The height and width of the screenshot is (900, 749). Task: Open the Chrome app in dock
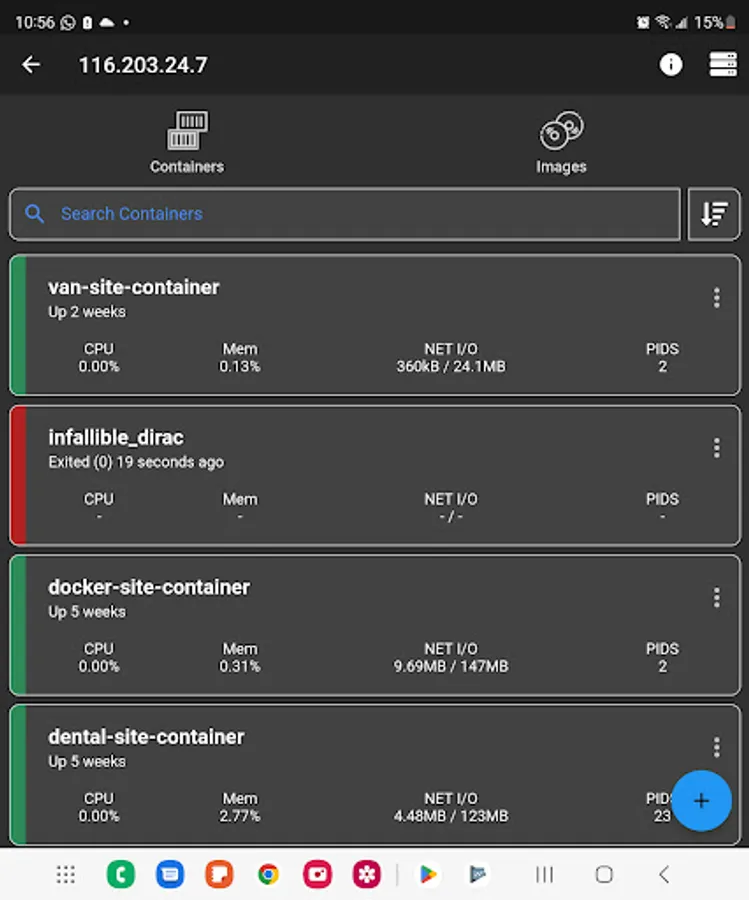[268, 875]
